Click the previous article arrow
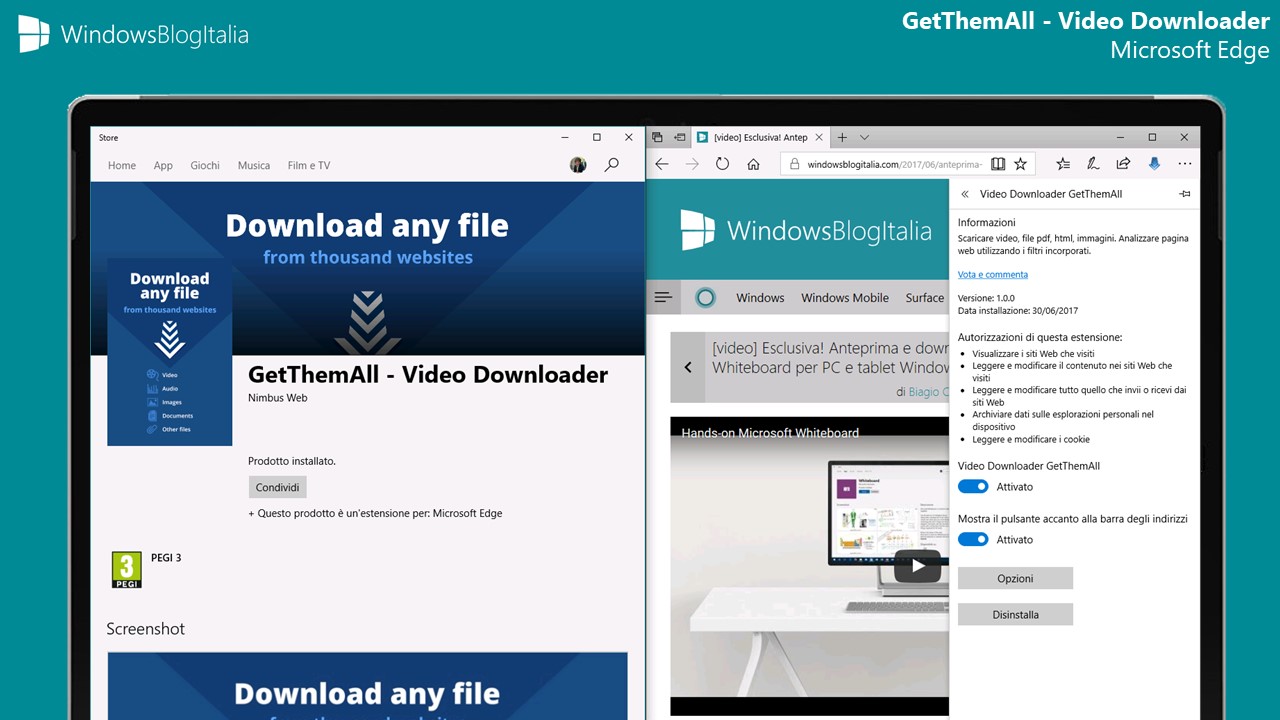The image size is (1280, 720). [688, 367]
